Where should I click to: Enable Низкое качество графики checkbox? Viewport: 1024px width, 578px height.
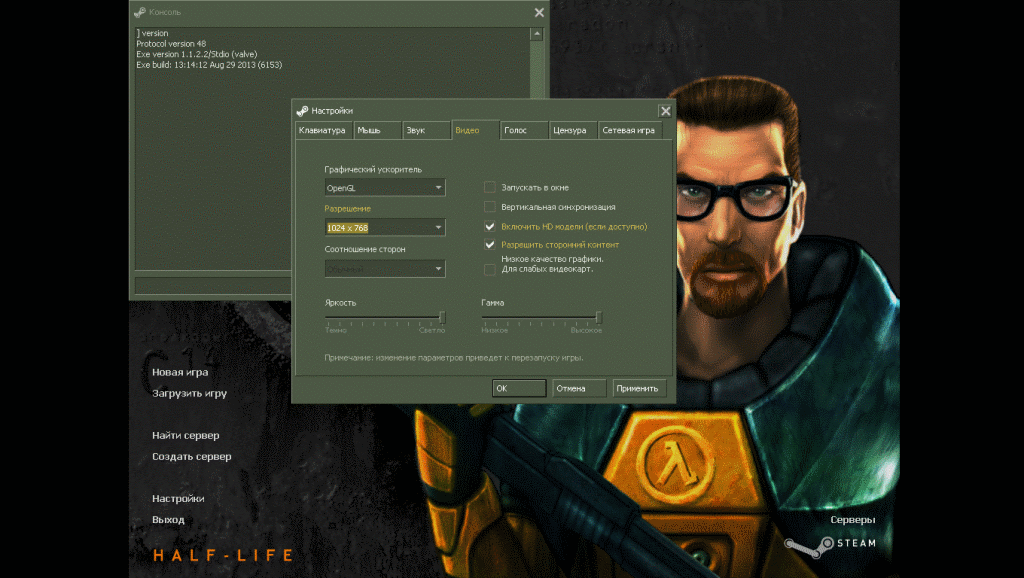tap(489, 269)
